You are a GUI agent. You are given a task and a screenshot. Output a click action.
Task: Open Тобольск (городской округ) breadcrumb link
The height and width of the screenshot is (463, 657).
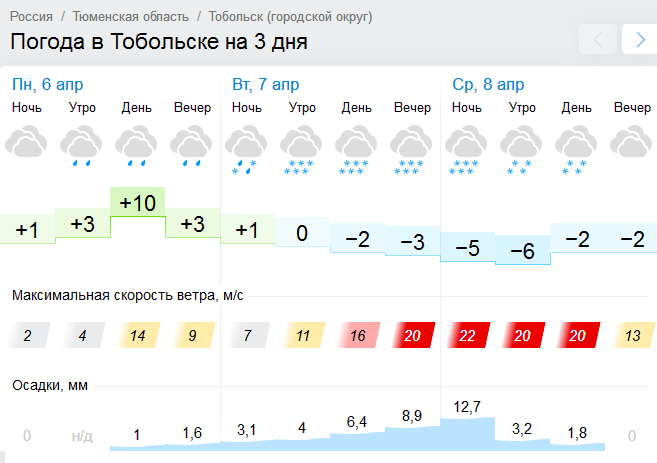coord(290,17)
